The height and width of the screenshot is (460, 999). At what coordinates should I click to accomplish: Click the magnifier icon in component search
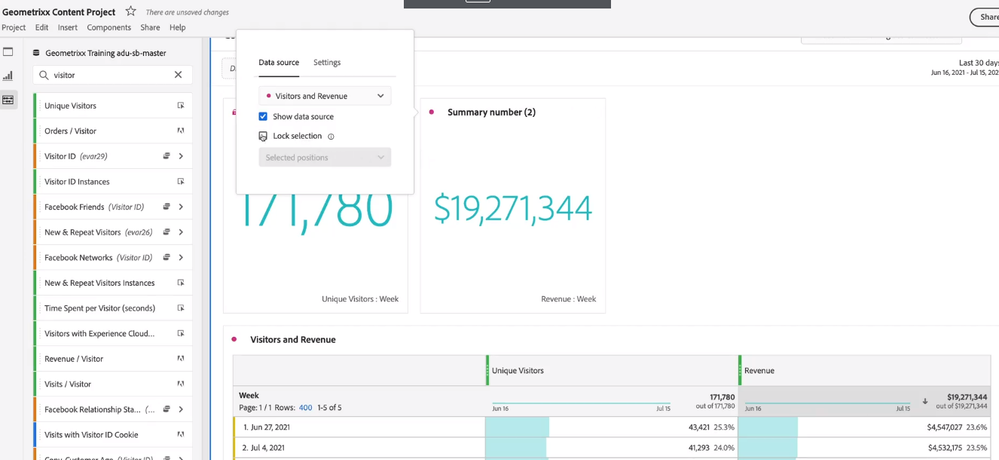tap(43, 75)
